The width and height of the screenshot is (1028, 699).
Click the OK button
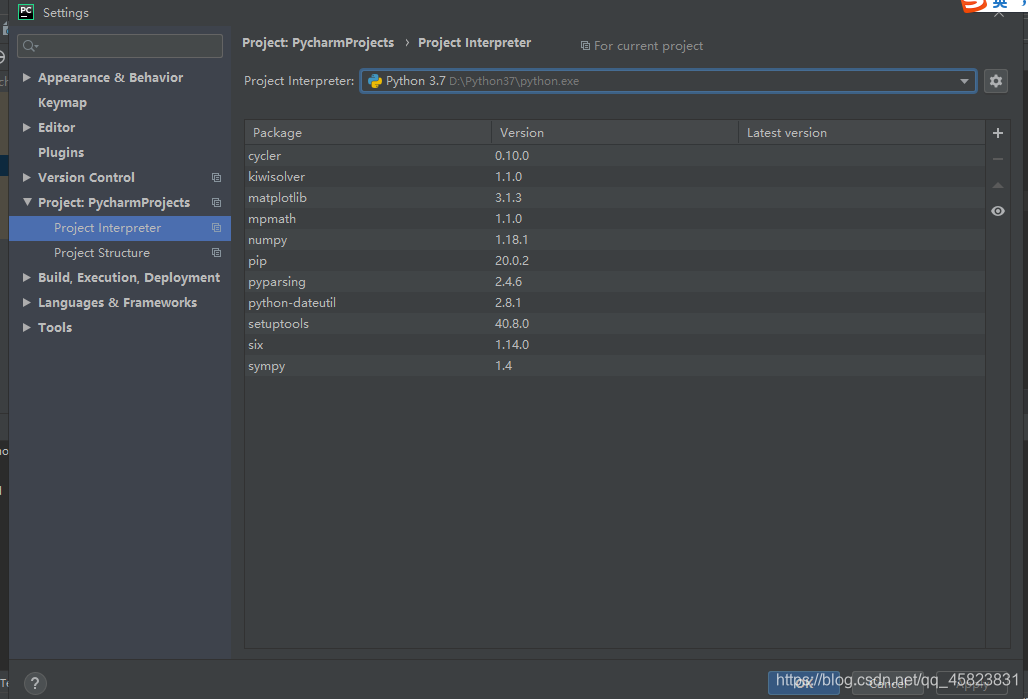click(803, 683)
